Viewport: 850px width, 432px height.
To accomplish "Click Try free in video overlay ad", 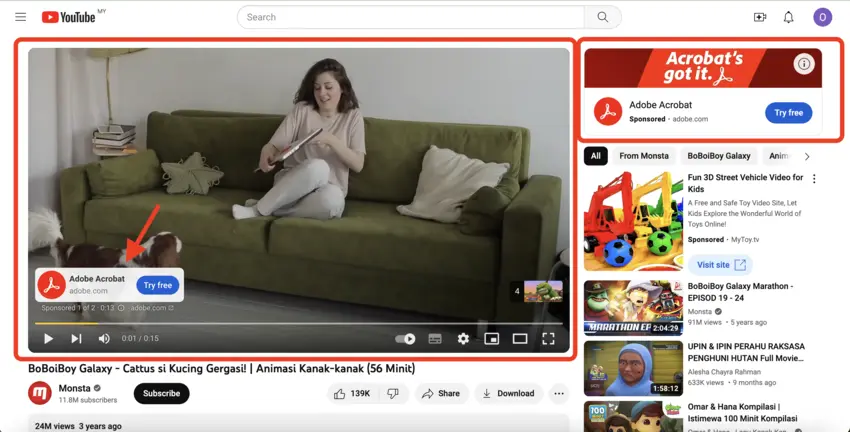I will 158,285.
